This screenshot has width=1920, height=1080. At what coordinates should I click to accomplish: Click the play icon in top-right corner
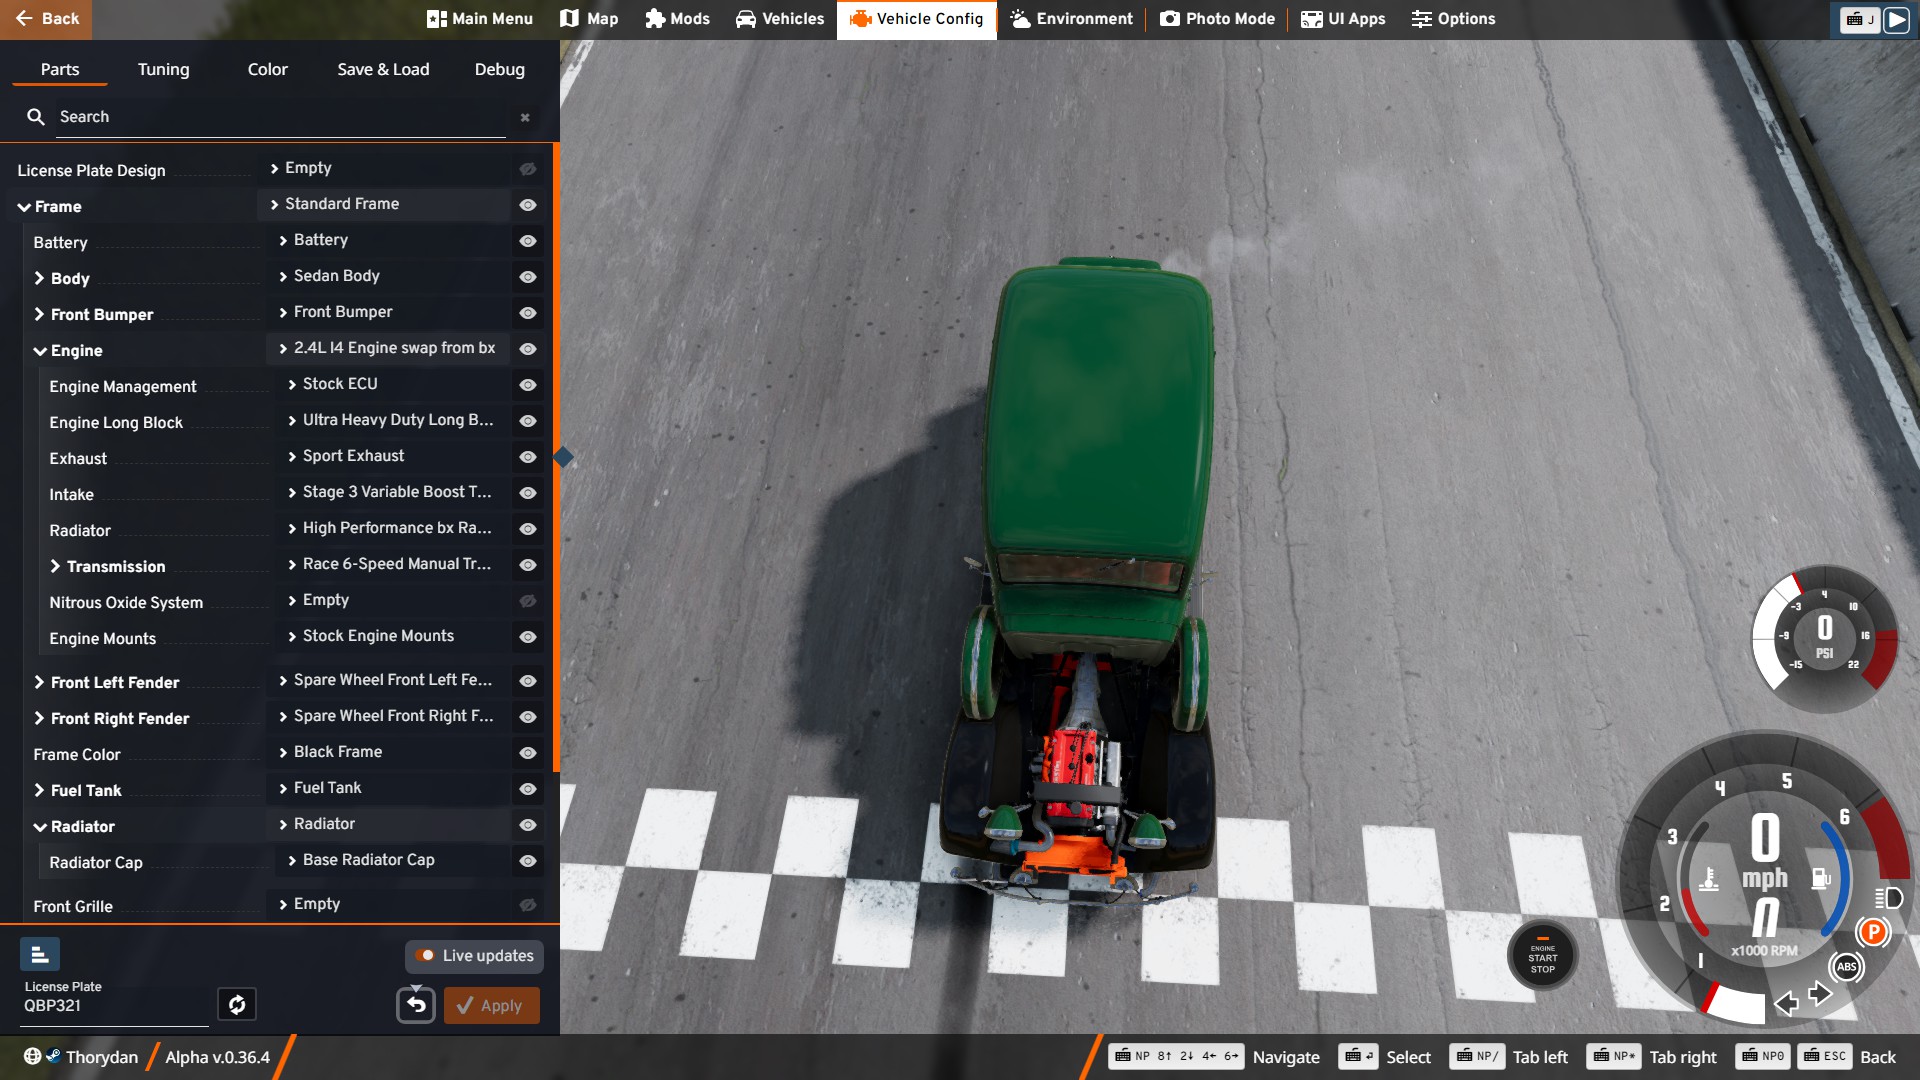pyautogui.click(x=1896, y=19)
